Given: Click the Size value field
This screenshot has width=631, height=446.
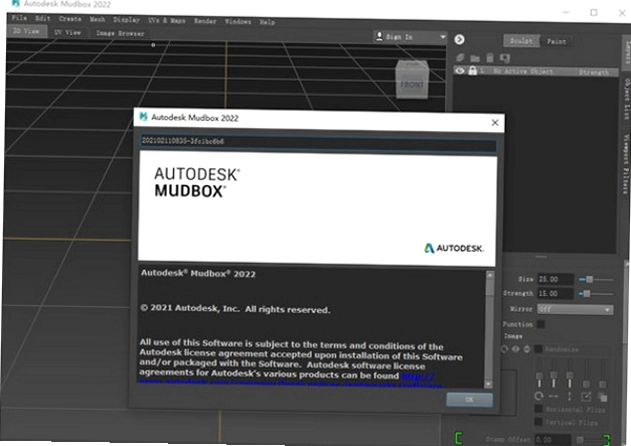Looking at the screenshot, I should (x=555, y=279).
